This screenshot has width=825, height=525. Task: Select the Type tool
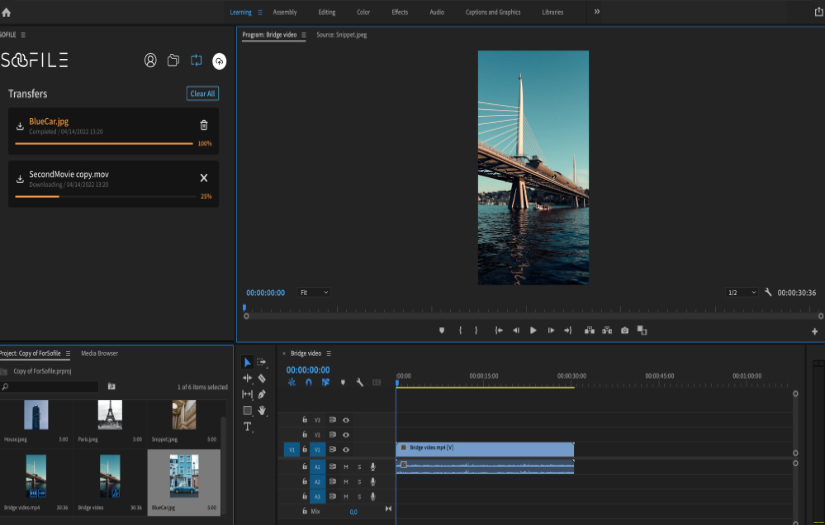coord(247,427)
